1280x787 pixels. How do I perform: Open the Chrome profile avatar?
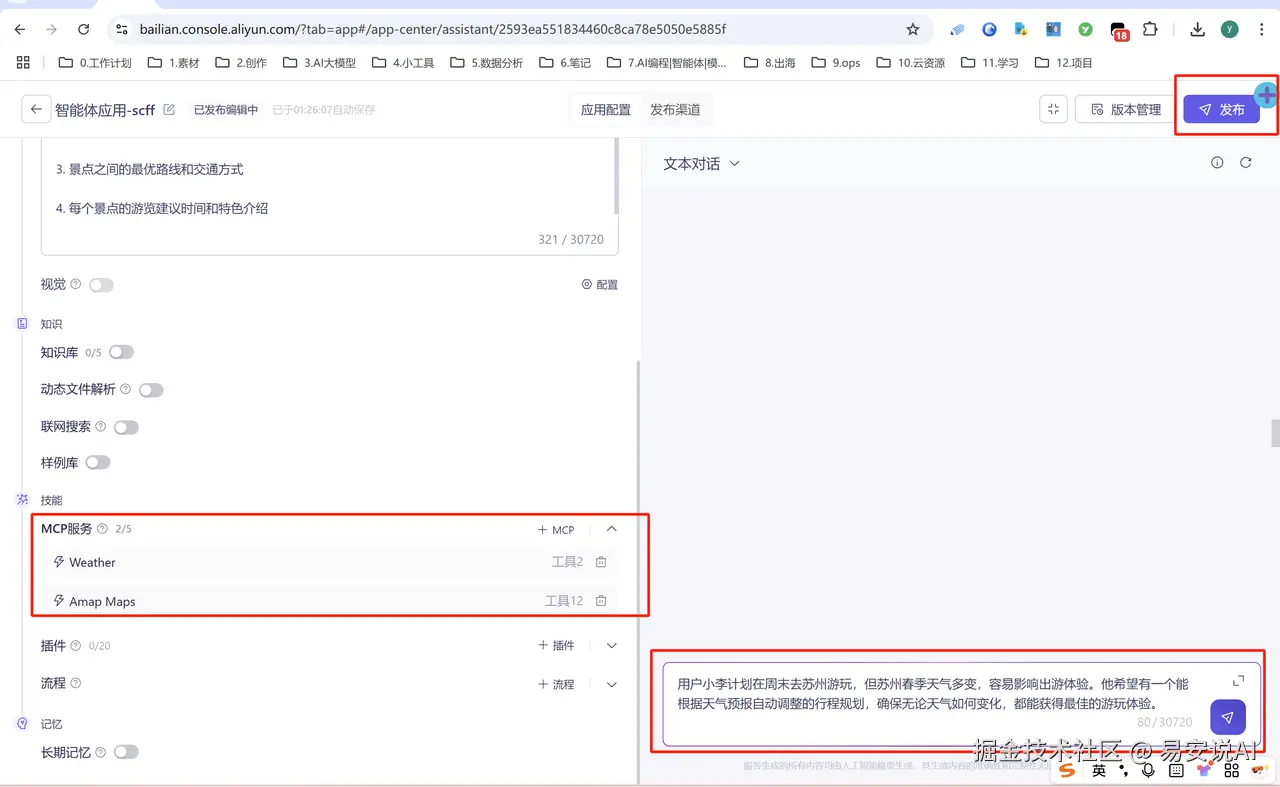pos(1229,29)
